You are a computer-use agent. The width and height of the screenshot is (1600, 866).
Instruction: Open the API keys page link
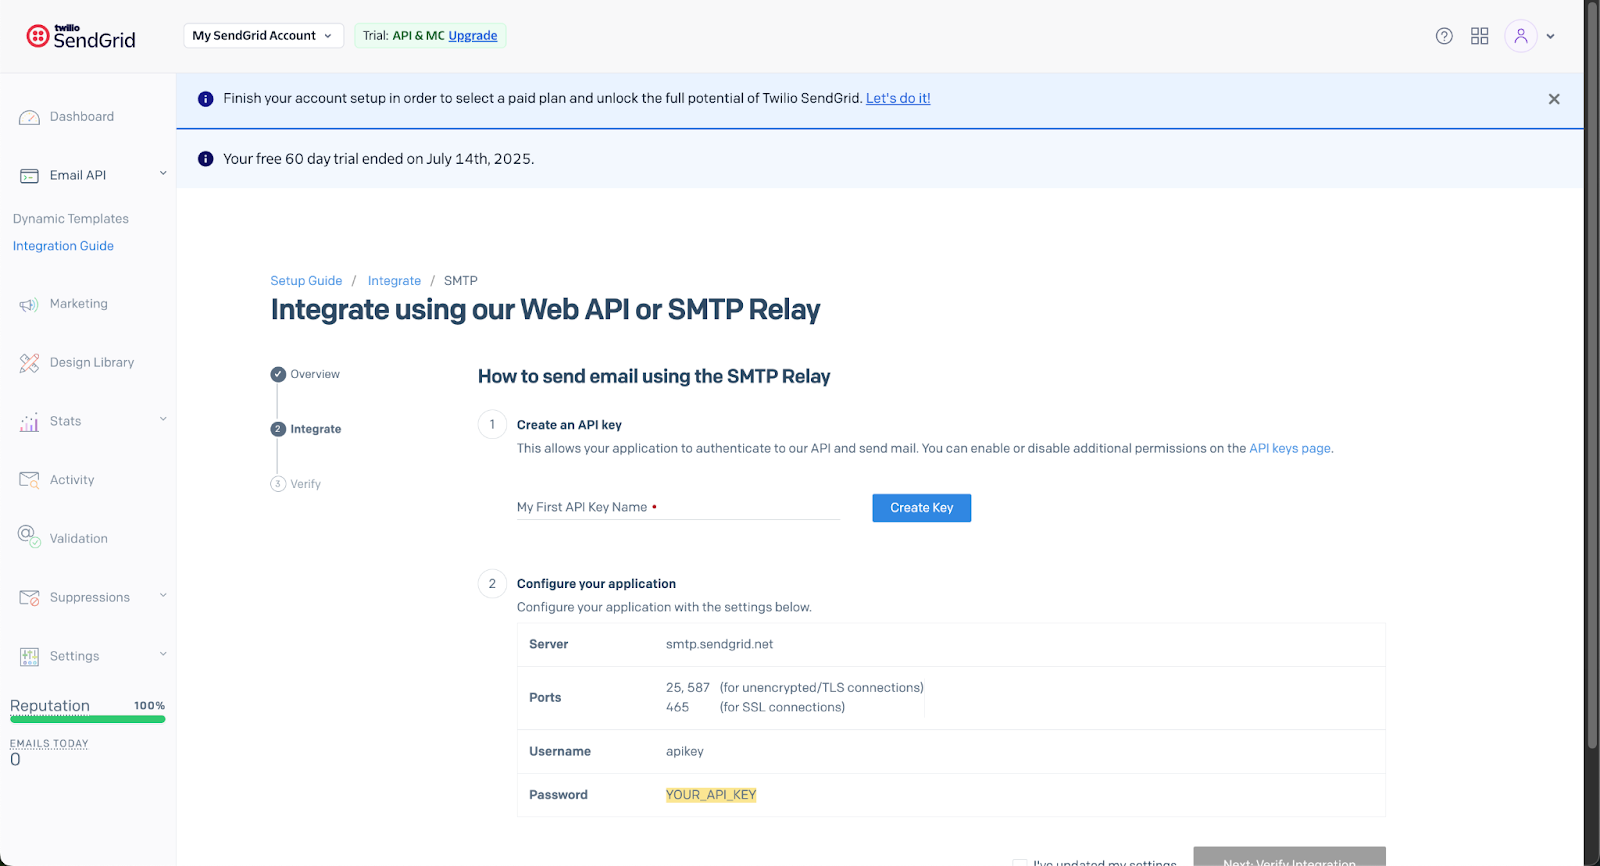[1290, 448]
